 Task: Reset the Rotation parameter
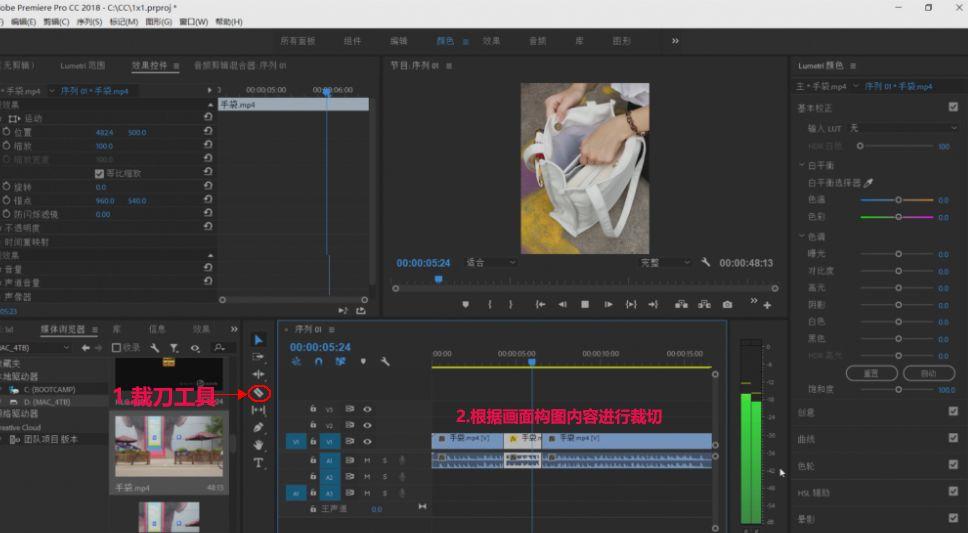tap(208, 185)
